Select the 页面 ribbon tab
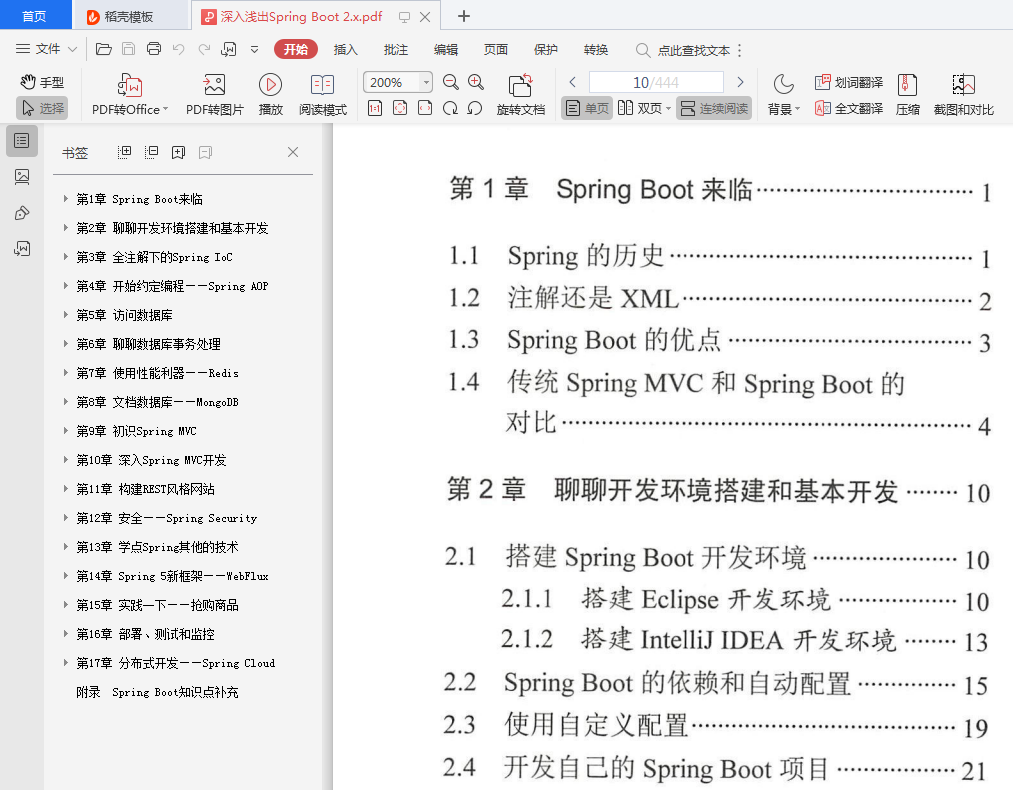1013x790 pixels. (x=496, y=49)
